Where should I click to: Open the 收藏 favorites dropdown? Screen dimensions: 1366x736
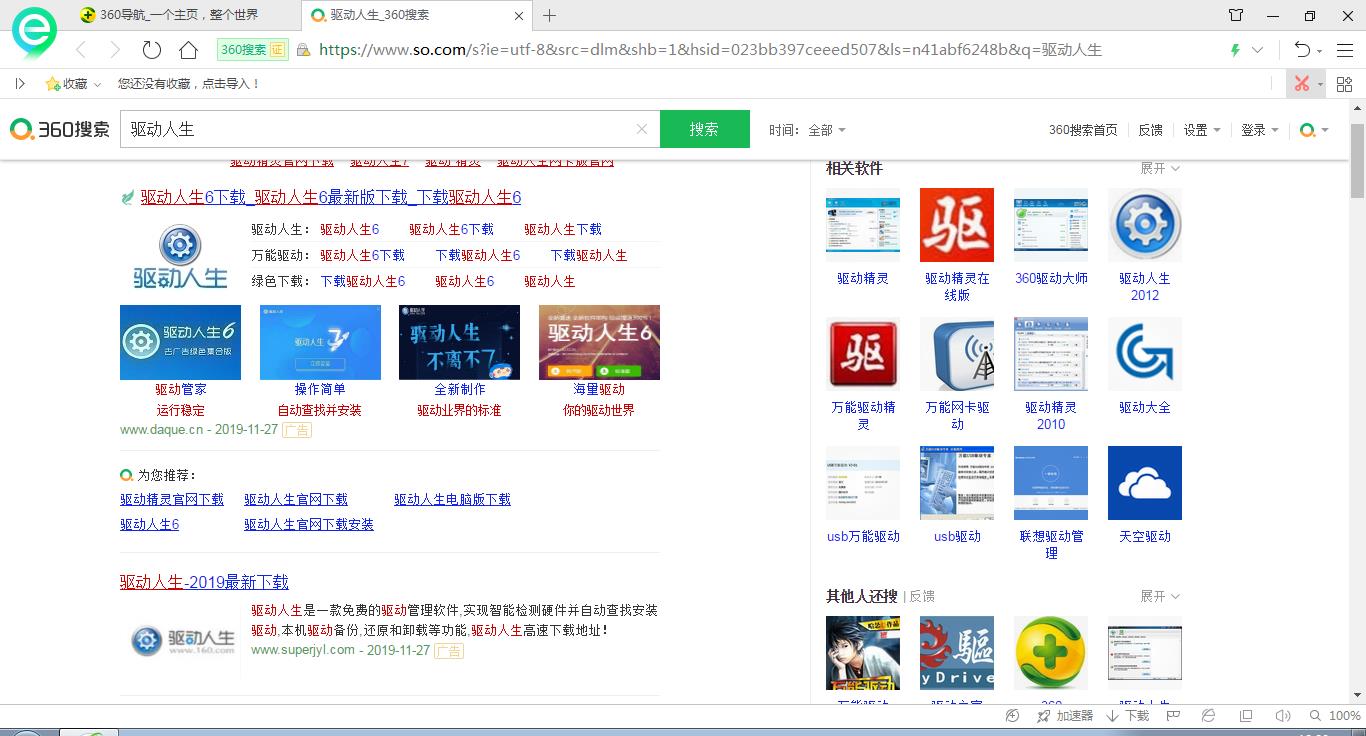(74, 84)
